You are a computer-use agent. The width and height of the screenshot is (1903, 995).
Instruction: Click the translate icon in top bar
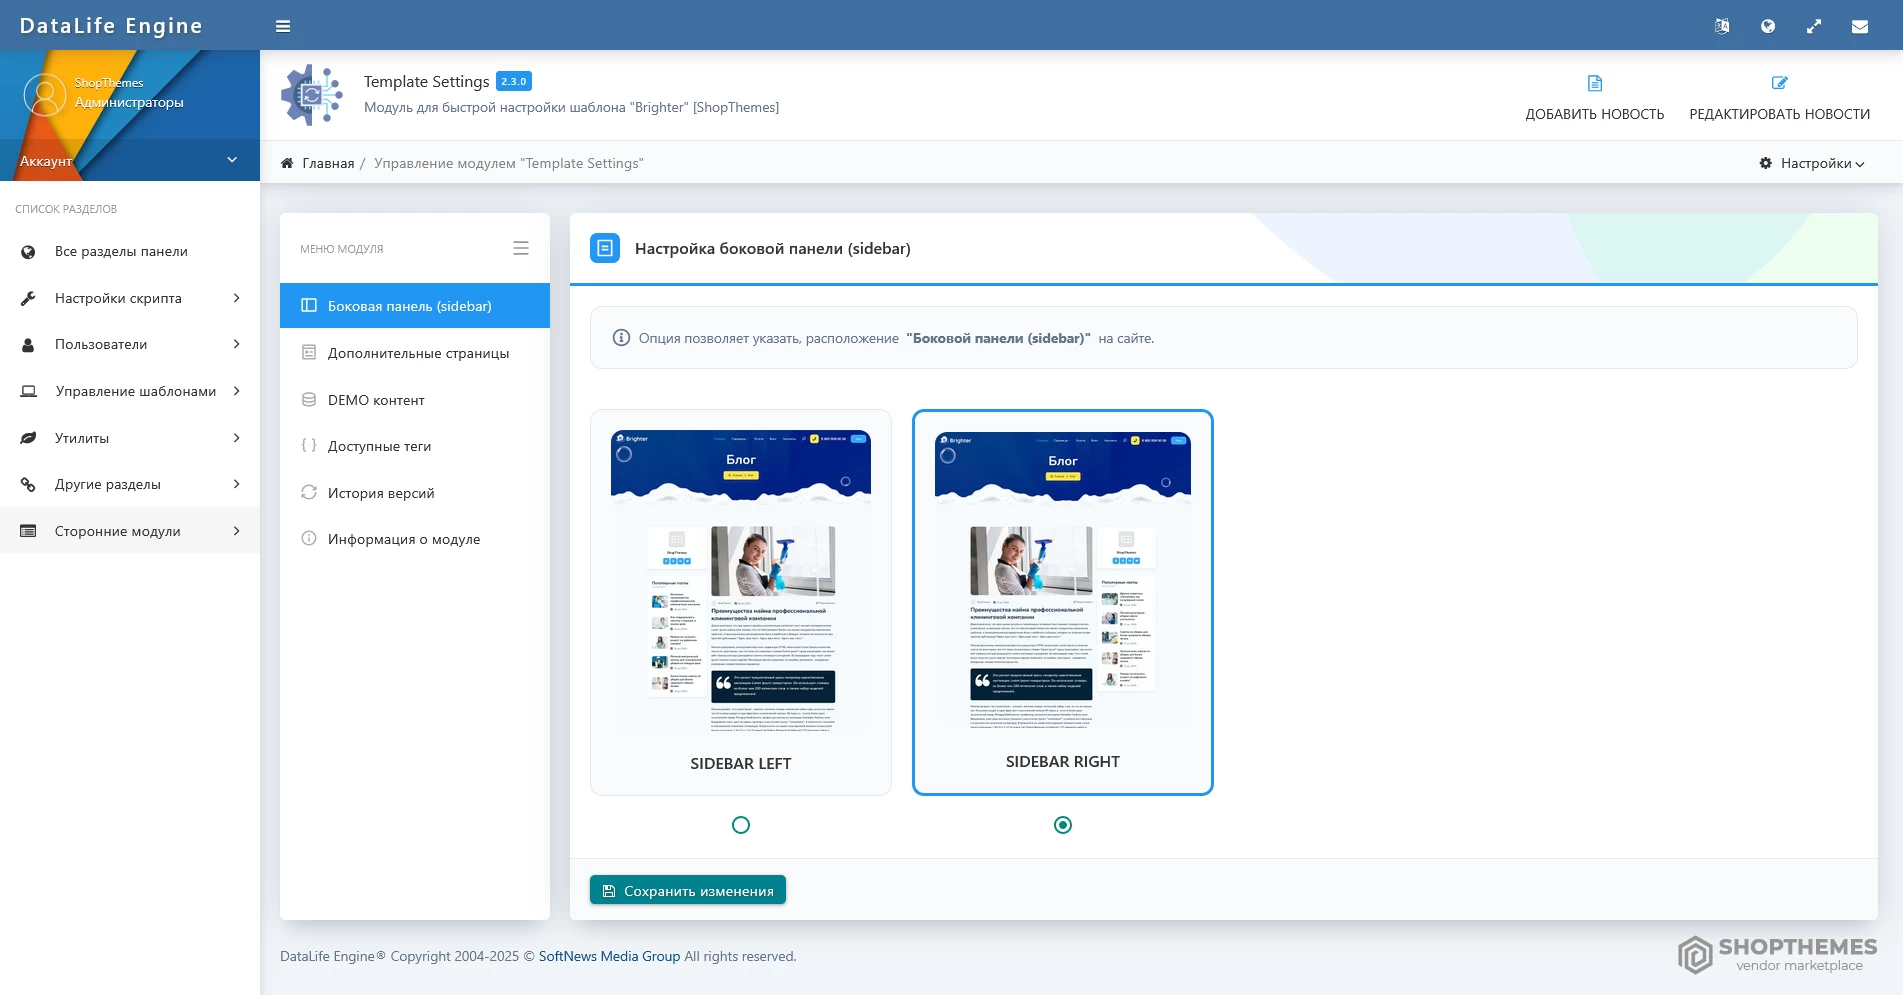point(1721,26)
